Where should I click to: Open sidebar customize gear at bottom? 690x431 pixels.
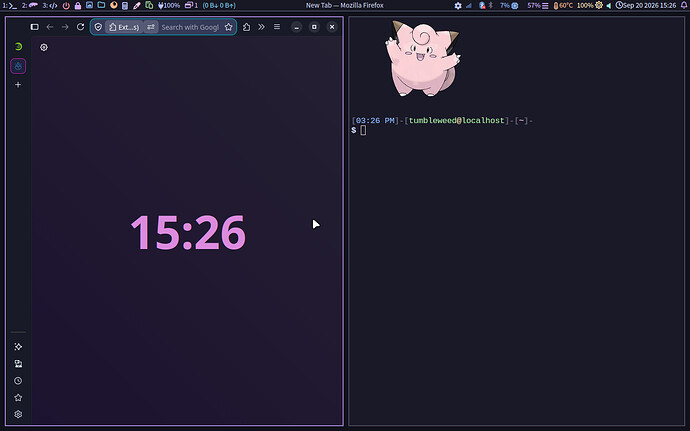tap(18, 414)
